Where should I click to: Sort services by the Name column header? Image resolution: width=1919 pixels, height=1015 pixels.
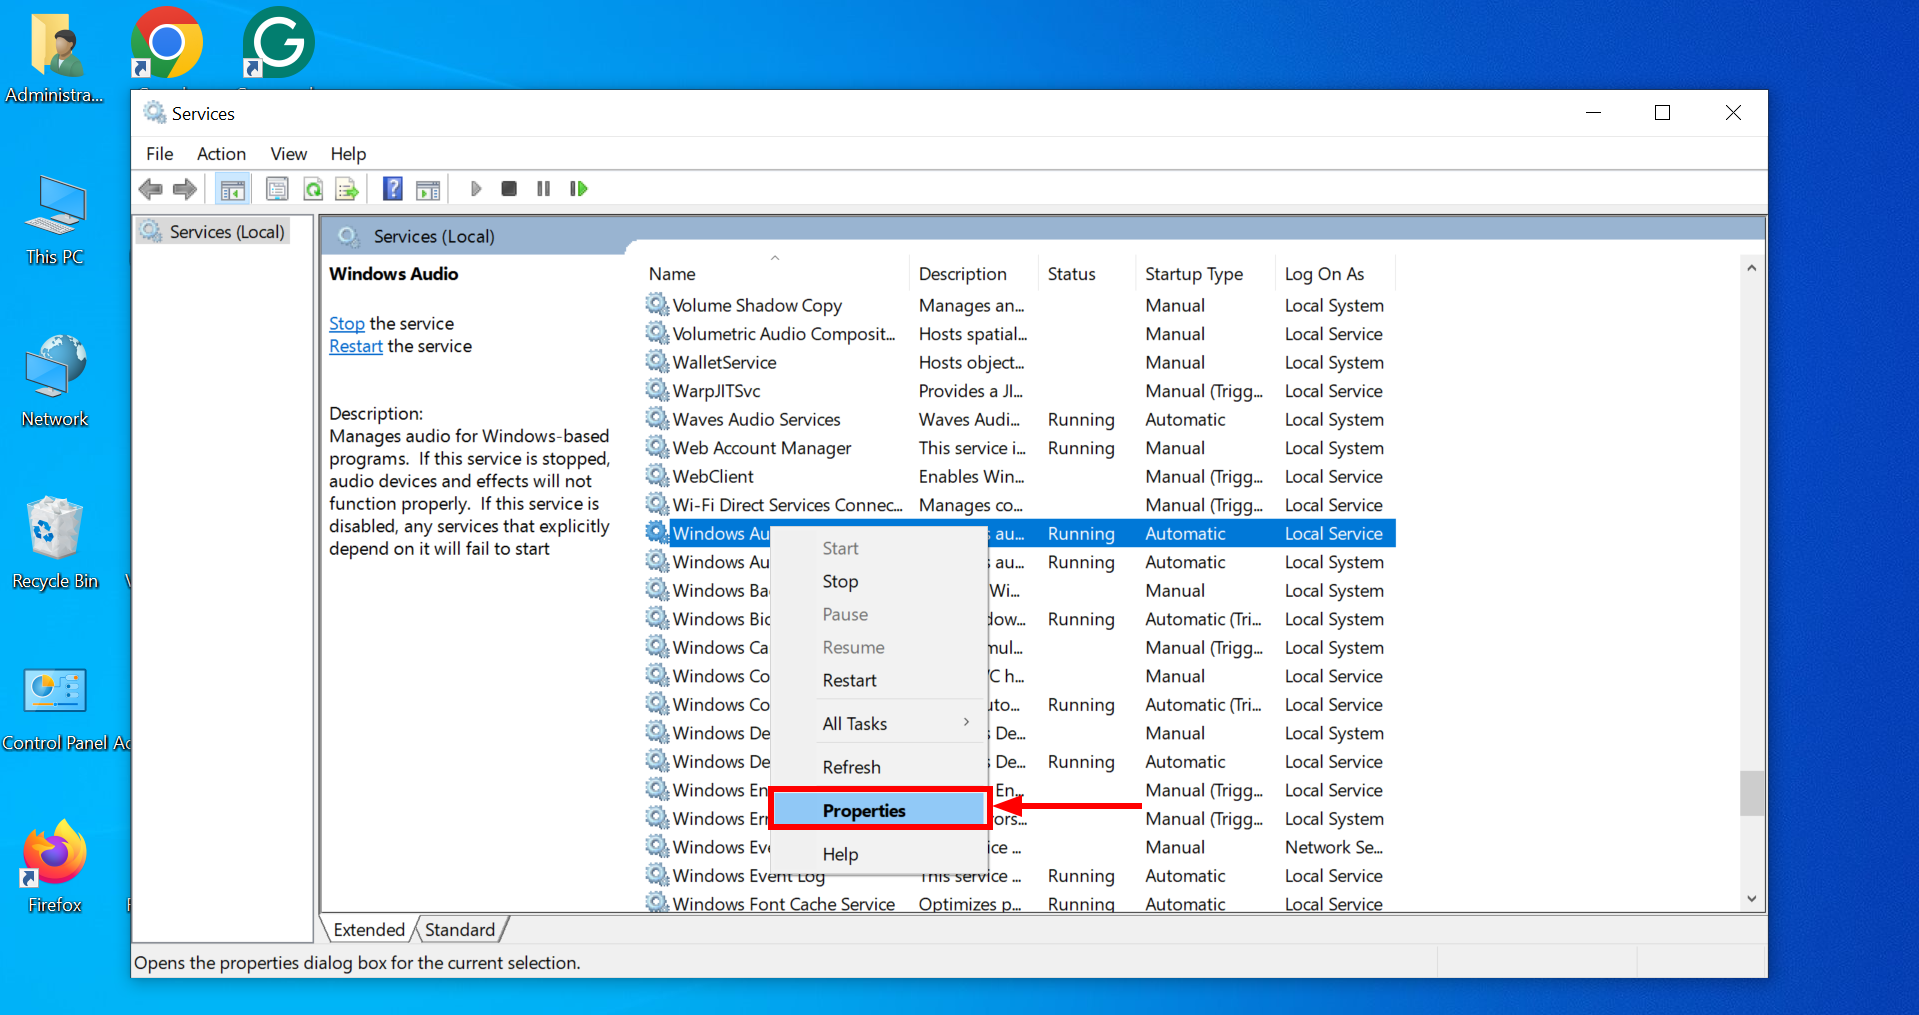[672, 274]
